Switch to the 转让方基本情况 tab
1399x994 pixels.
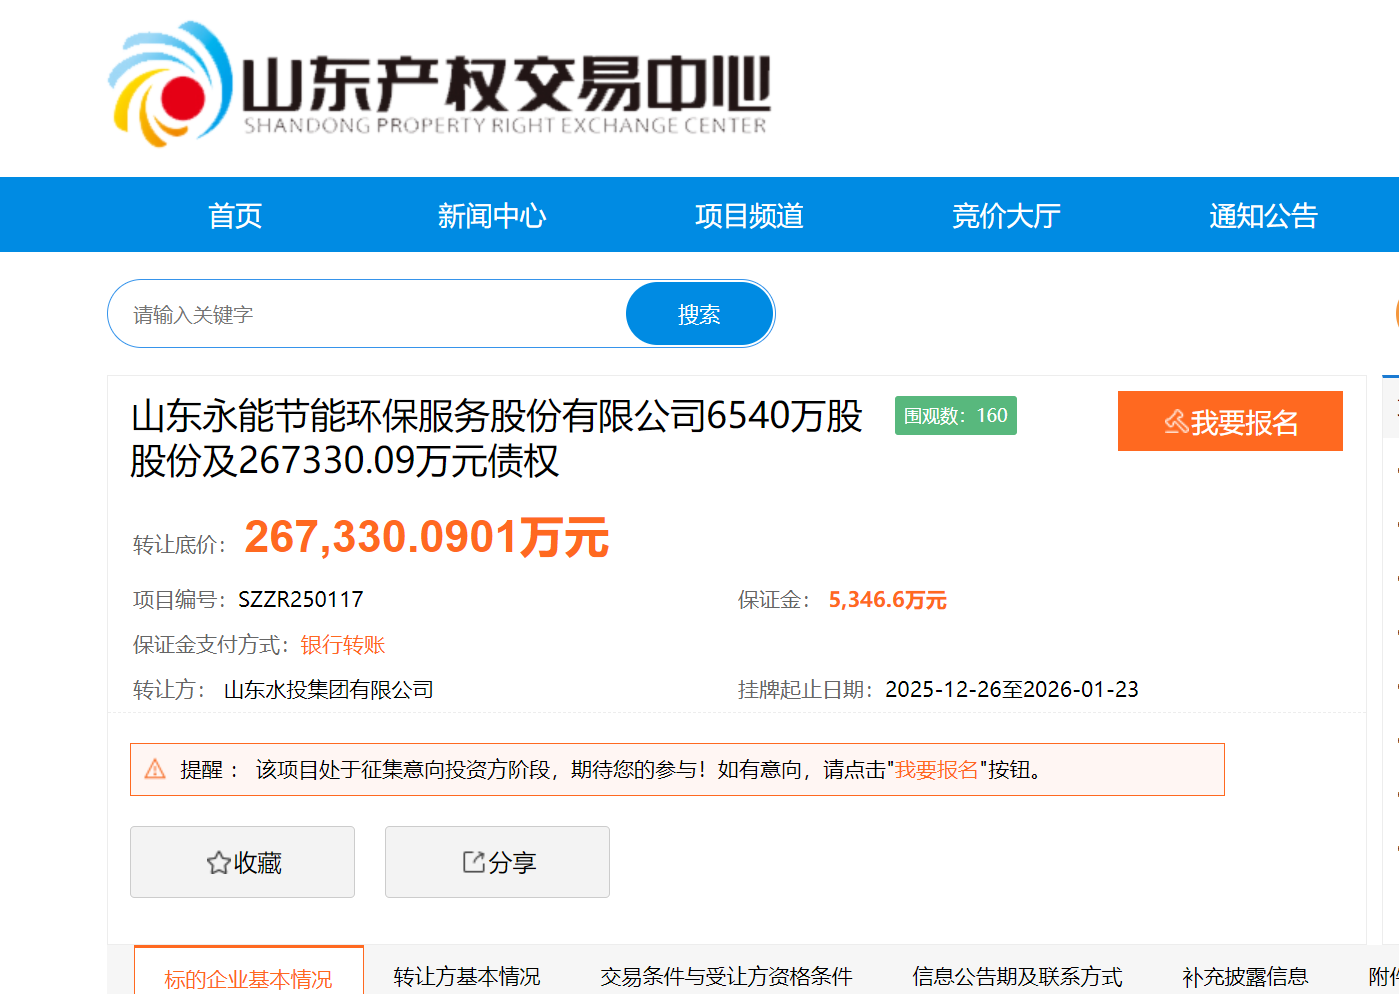[467, 976]
